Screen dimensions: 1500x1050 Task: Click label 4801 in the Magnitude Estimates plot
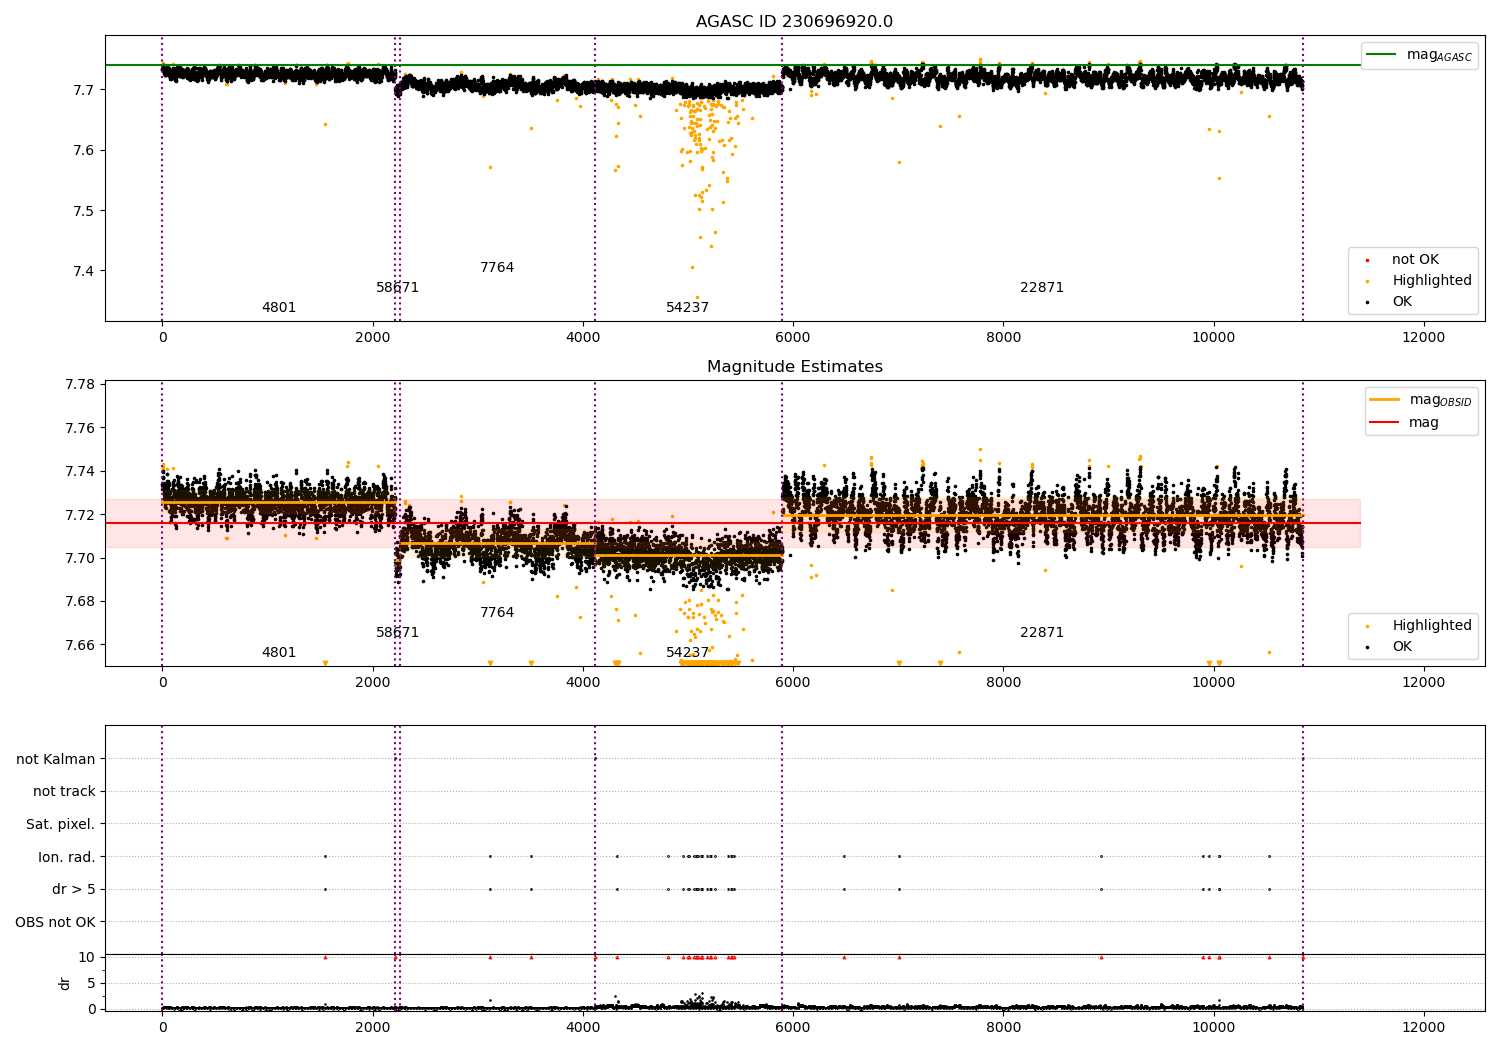click(x=279, y=653)
